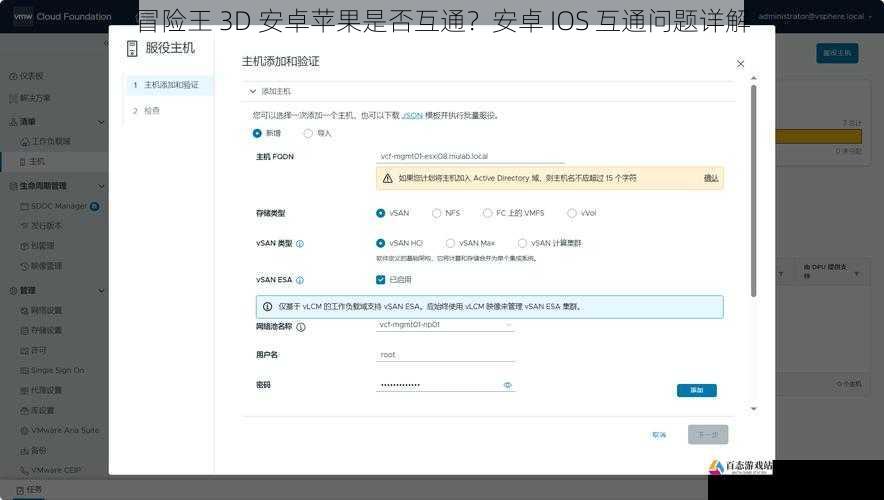The height and width of the screenshot is (500, 884).
Task: Collapse sidebar with the double-arrow icon
Action: tap(106, 43)
